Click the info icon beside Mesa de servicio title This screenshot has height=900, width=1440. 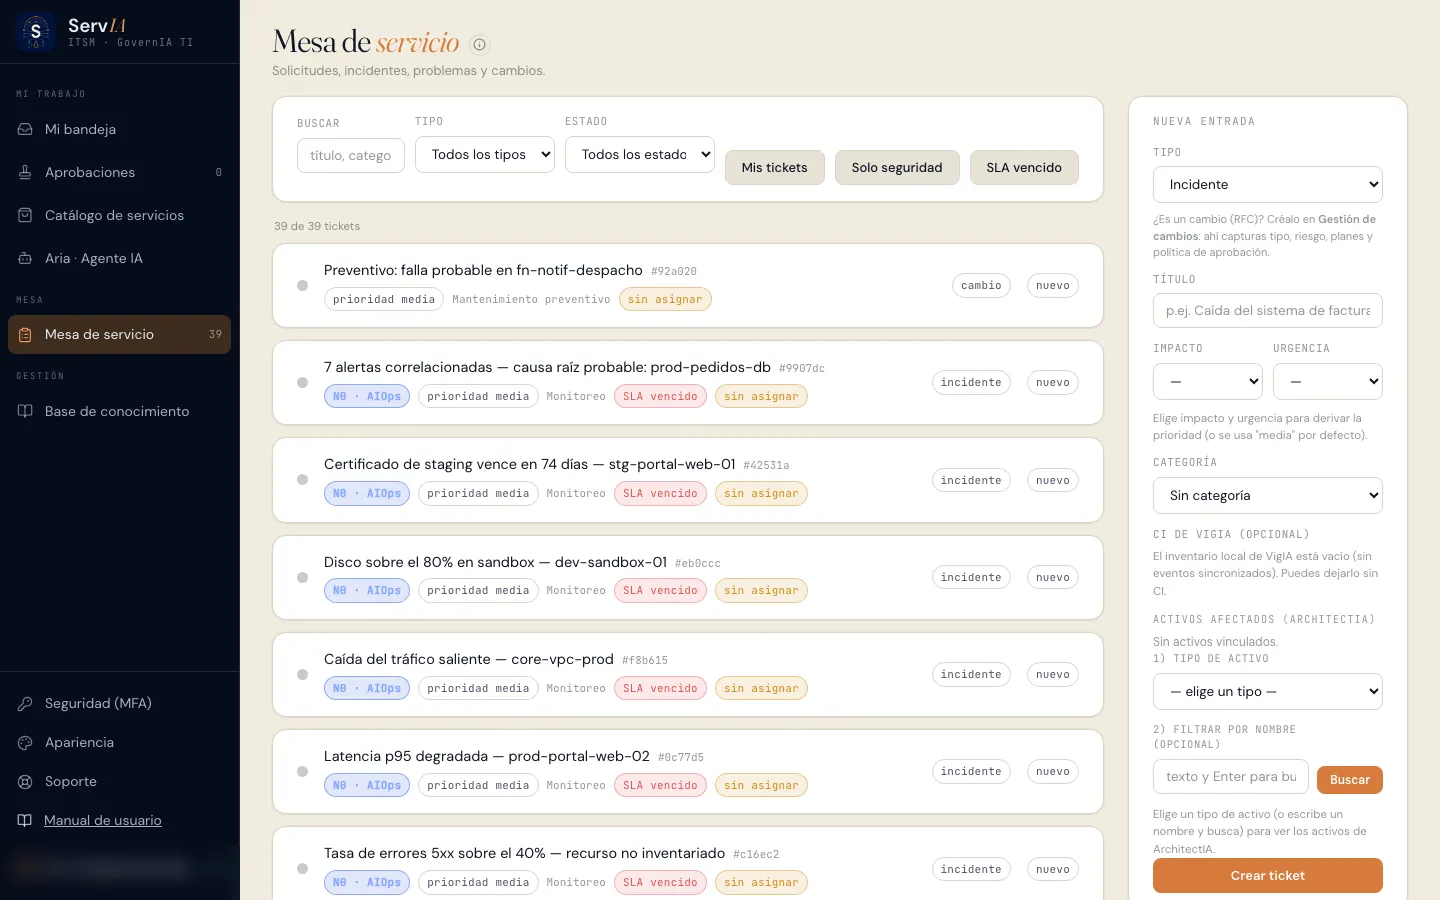tap(480, 44)
